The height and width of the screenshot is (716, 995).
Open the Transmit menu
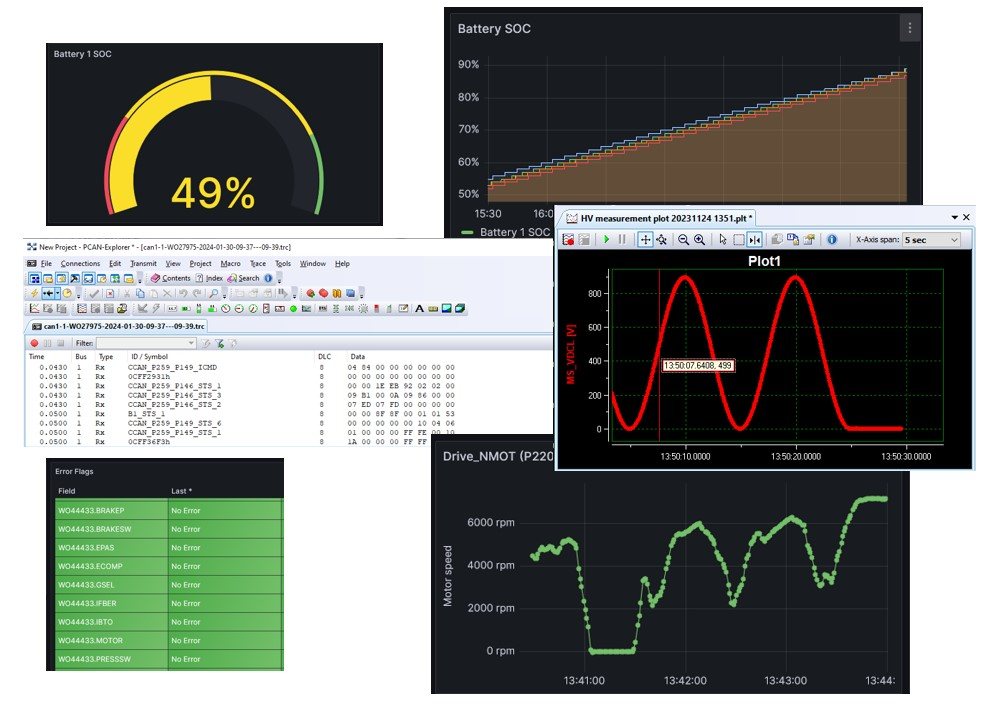tap(143, 263)
